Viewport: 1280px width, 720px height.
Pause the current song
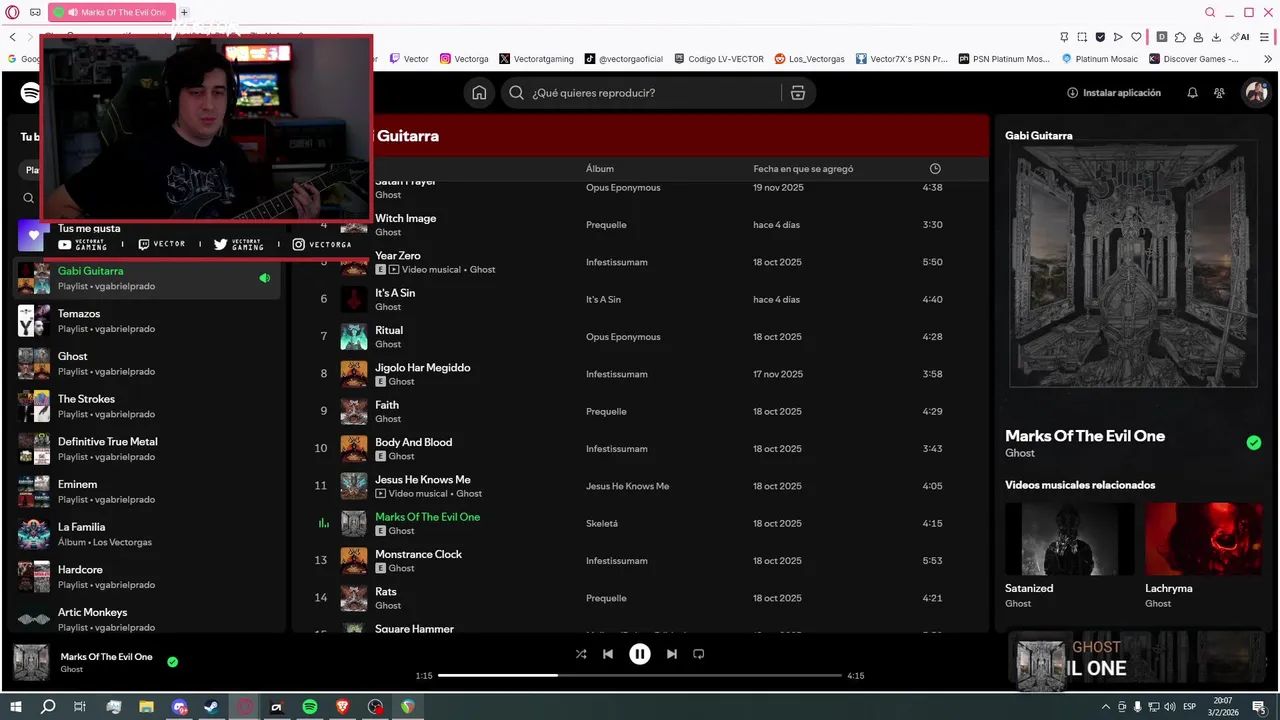tap(640, 654)
